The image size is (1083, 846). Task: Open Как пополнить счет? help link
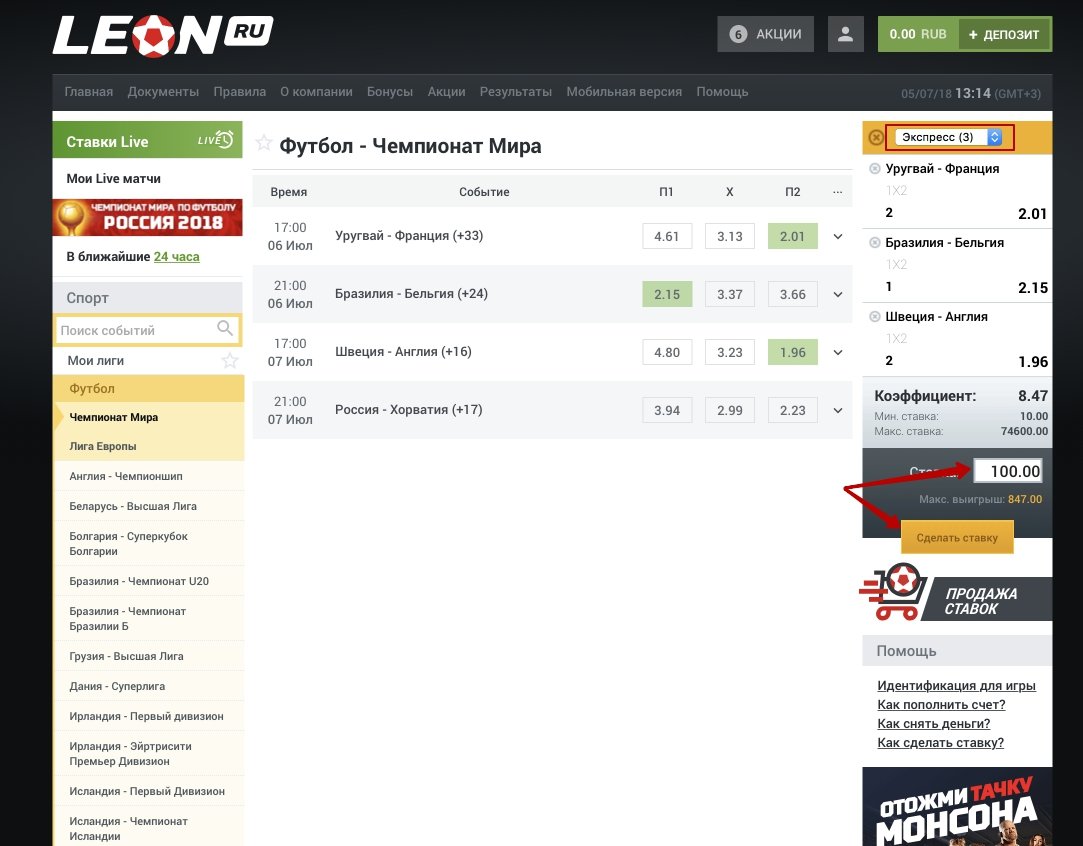[x=941, y=704]
